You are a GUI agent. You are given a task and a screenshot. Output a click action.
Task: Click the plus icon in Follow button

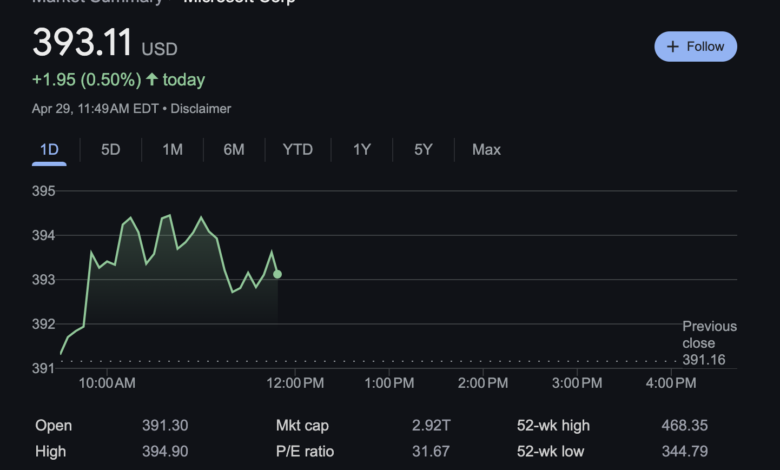(673, 47)
